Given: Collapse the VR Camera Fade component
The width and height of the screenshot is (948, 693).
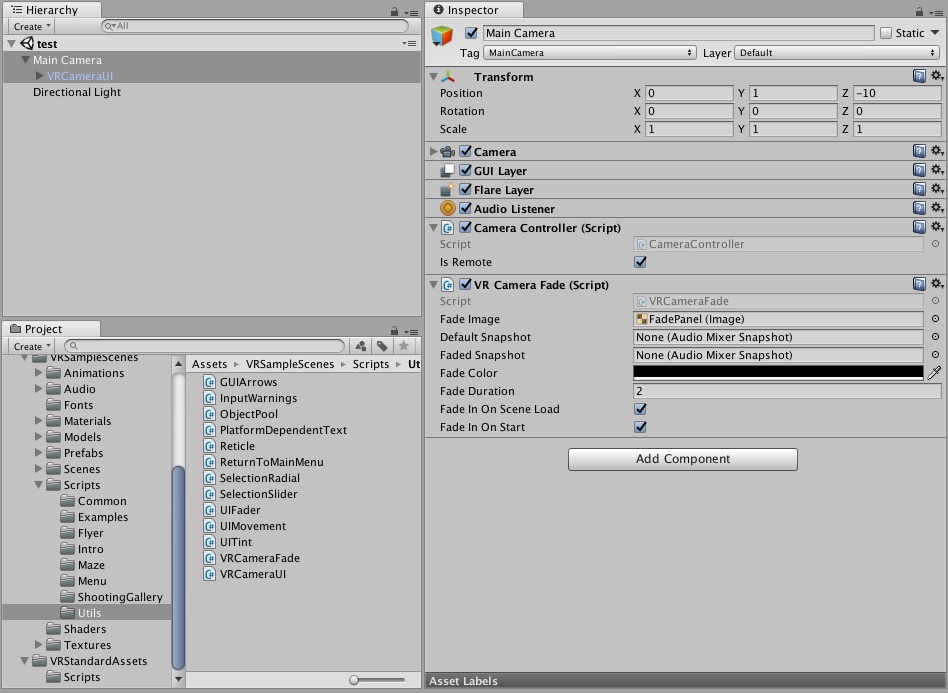Looking at the screenshot, I should 433,284.
